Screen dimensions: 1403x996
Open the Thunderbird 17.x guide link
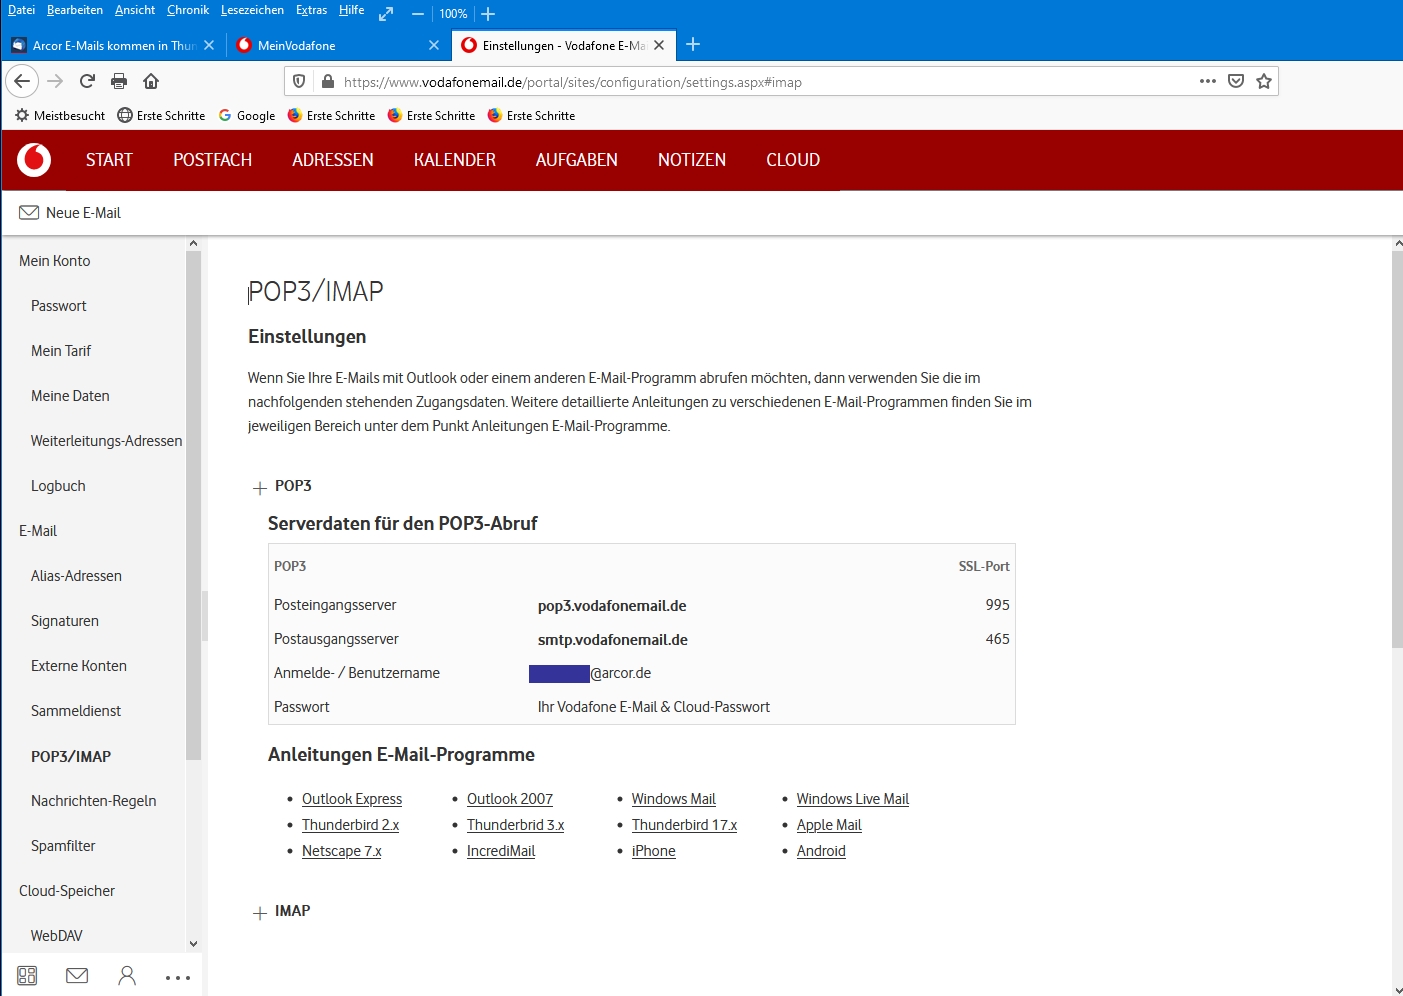(x=684, y=825)
